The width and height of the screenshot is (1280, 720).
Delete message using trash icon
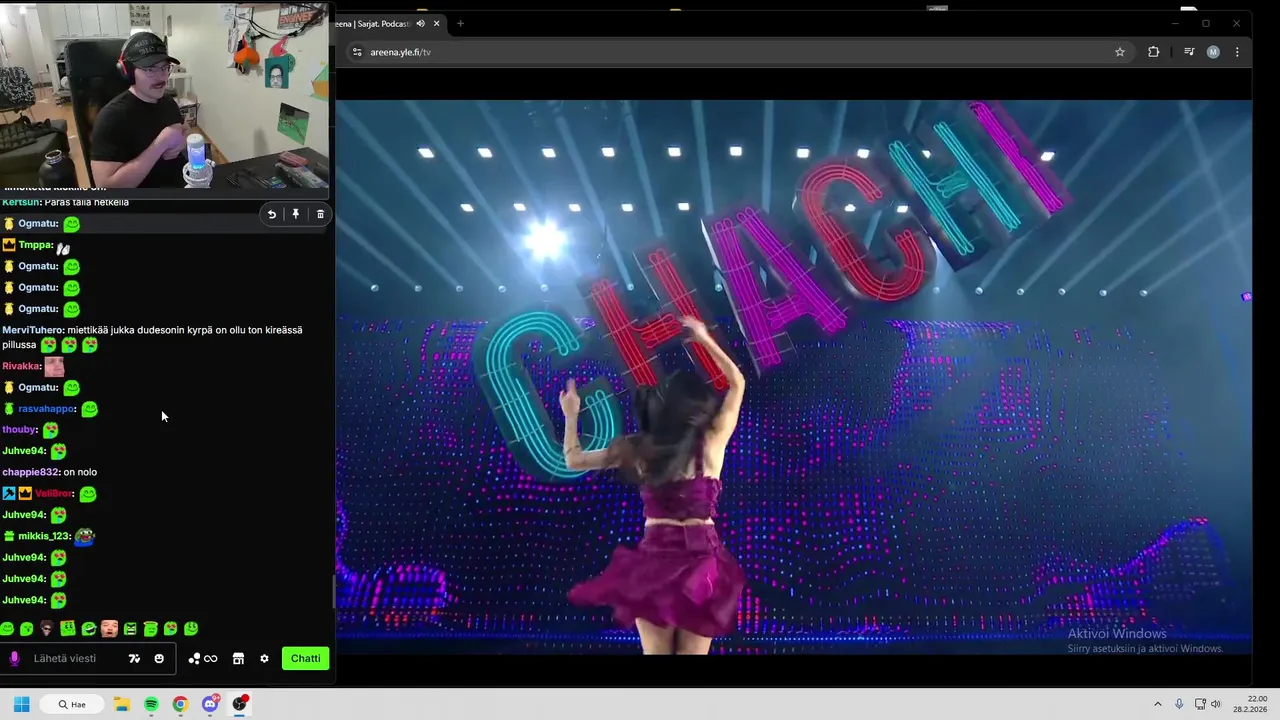320,214
